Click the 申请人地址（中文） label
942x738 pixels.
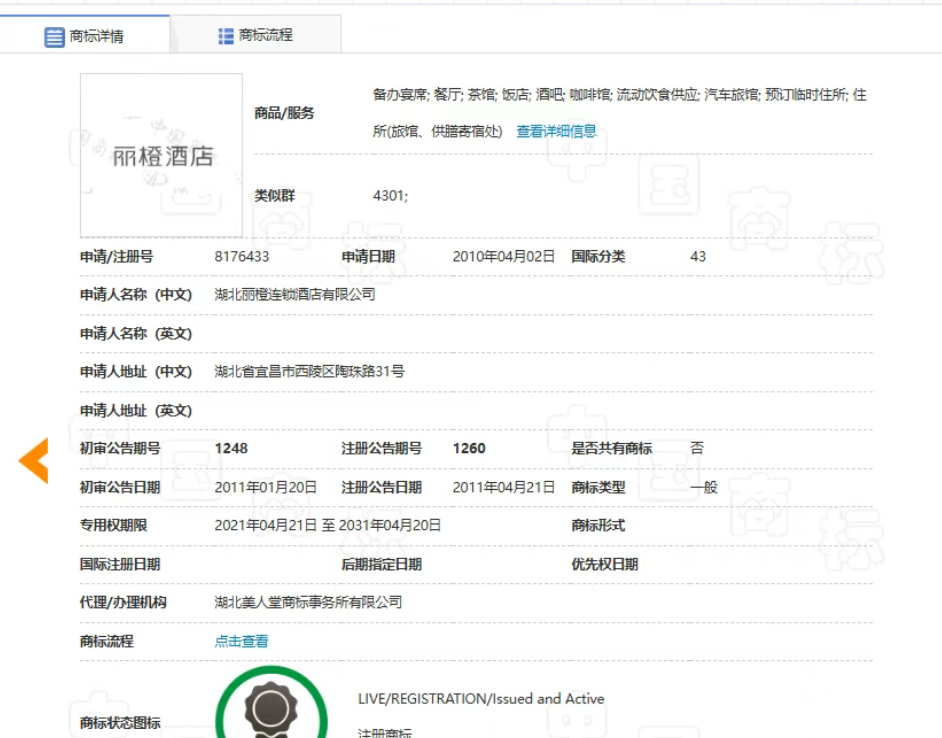[x=136, y=371]
